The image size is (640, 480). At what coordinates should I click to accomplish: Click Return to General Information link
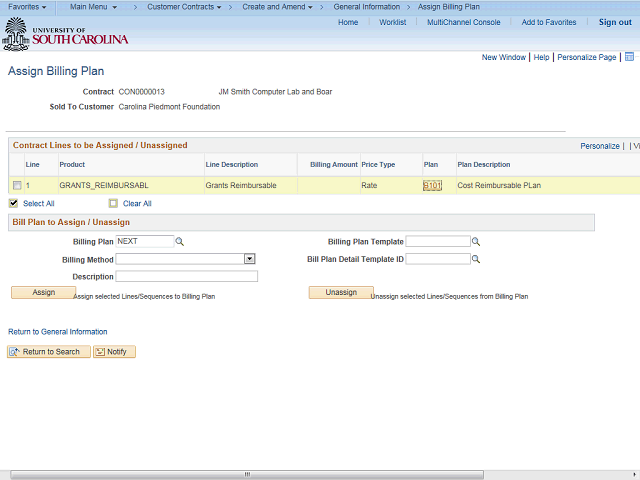tap(58, 332)
